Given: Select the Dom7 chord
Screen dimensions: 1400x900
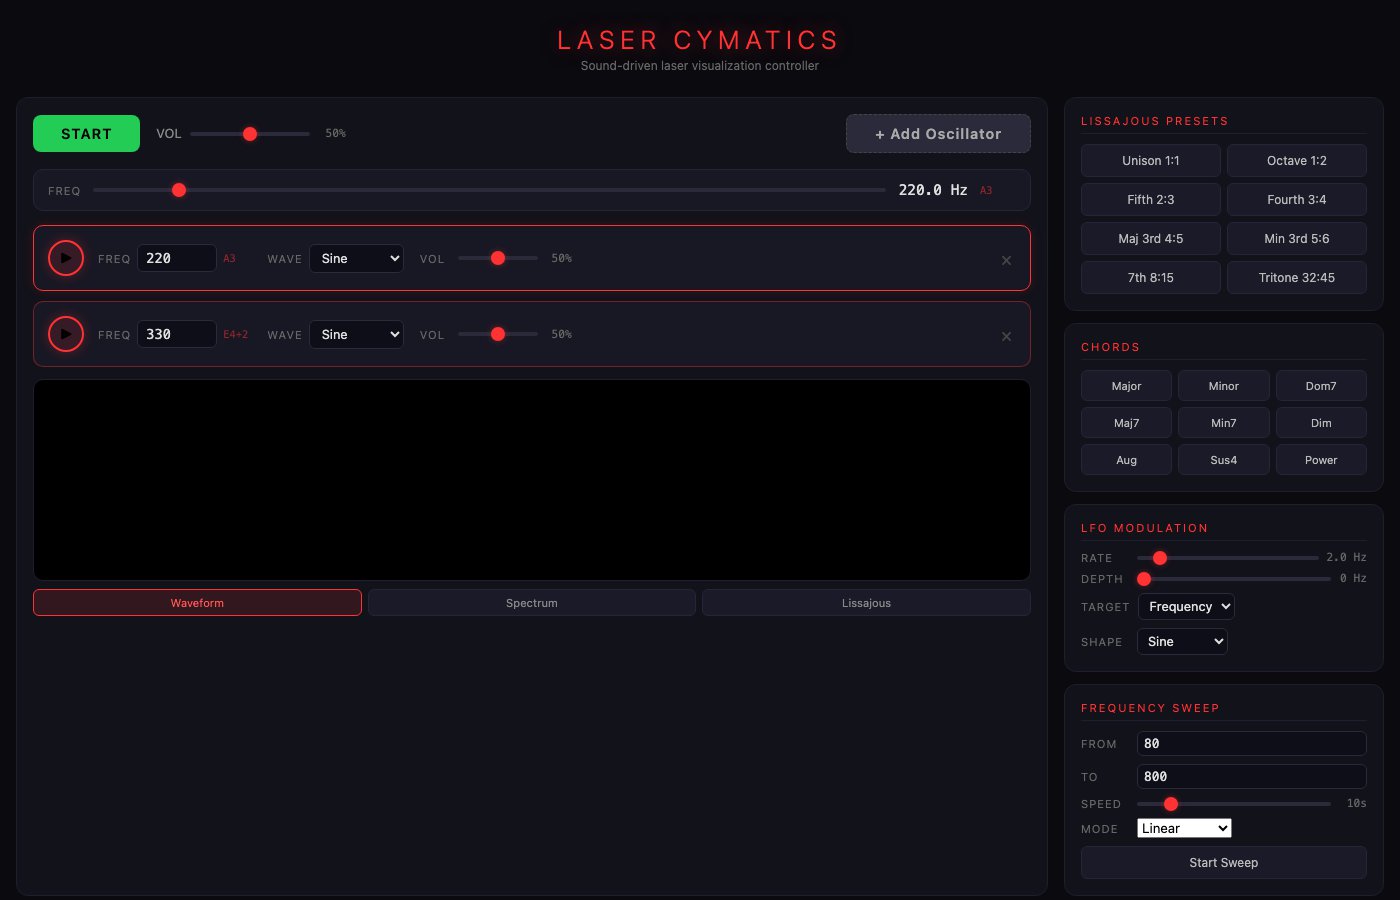Looking at the screenshot, I should point(1321,386).
